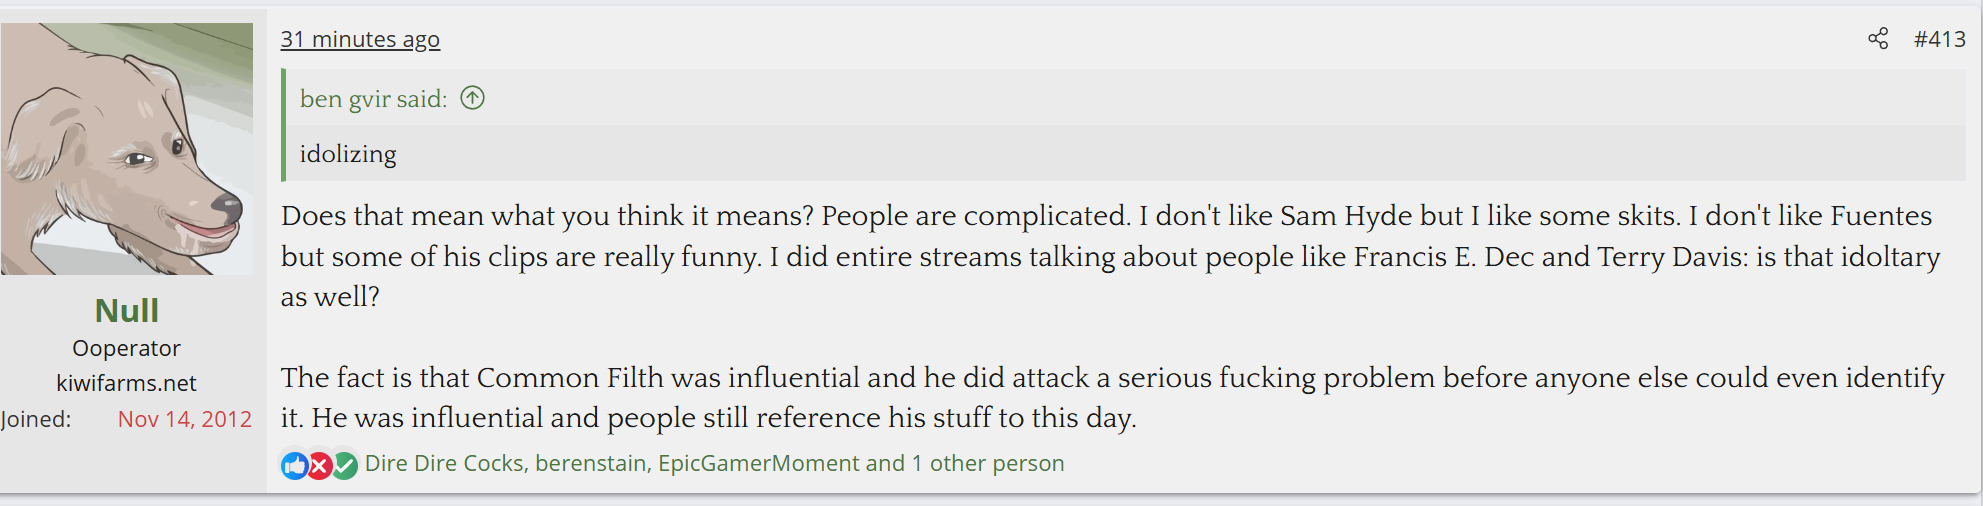Click the Nov 14, 2012 join date
Viewport: 1983px width, 506px height.
185,419
